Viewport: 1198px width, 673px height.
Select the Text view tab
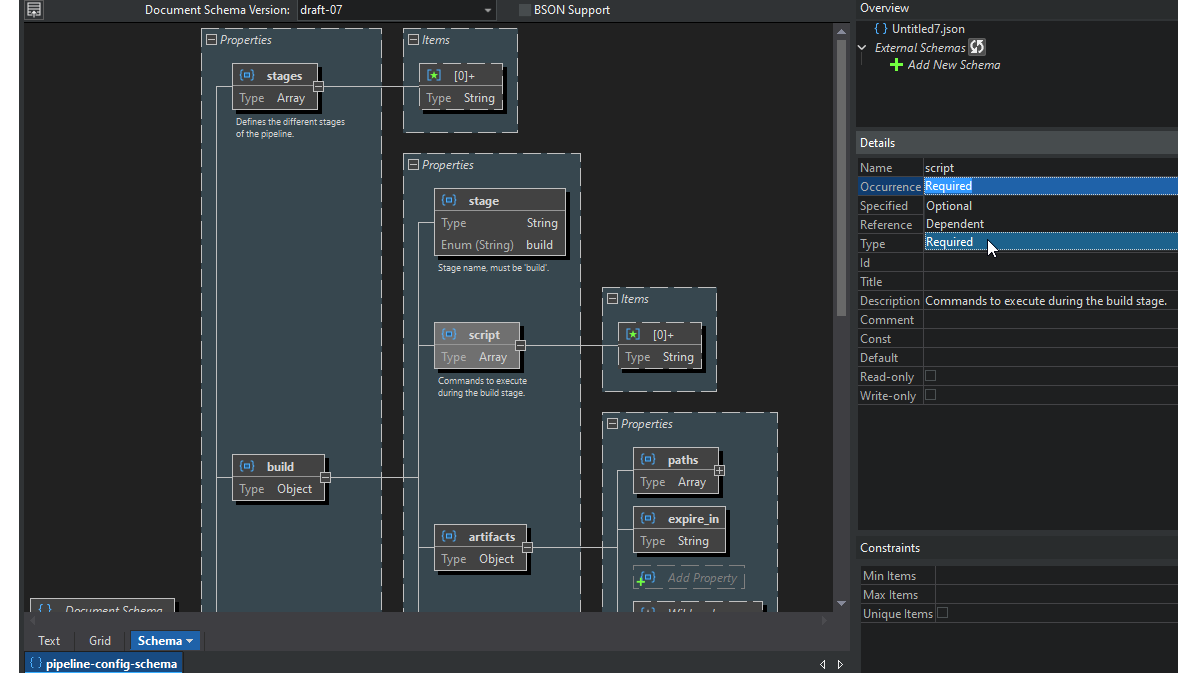49,640
